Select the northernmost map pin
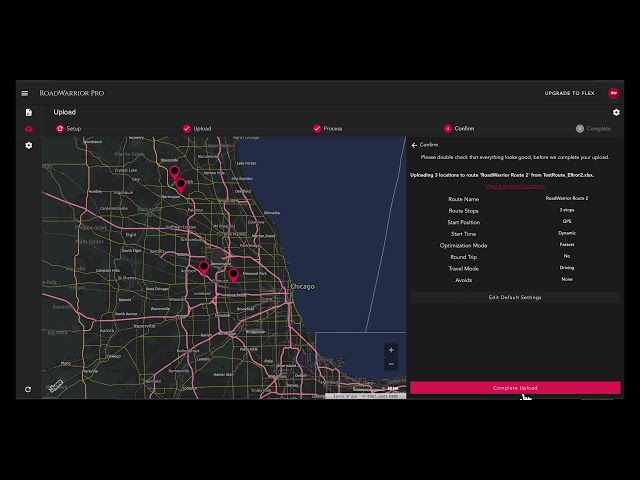The width and height of the screenshot is (640, 480). click(x=174, y=173)
